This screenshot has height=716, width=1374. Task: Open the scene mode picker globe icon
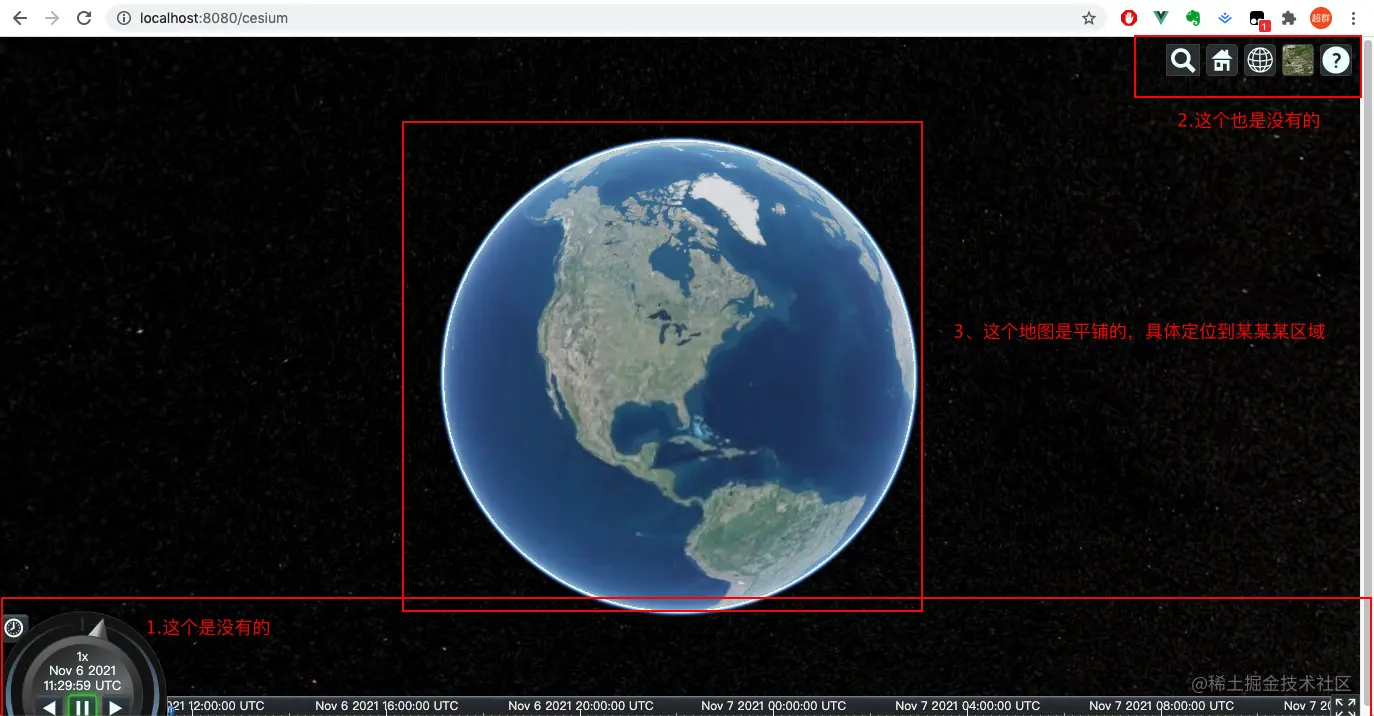[x=1260, y=61]
